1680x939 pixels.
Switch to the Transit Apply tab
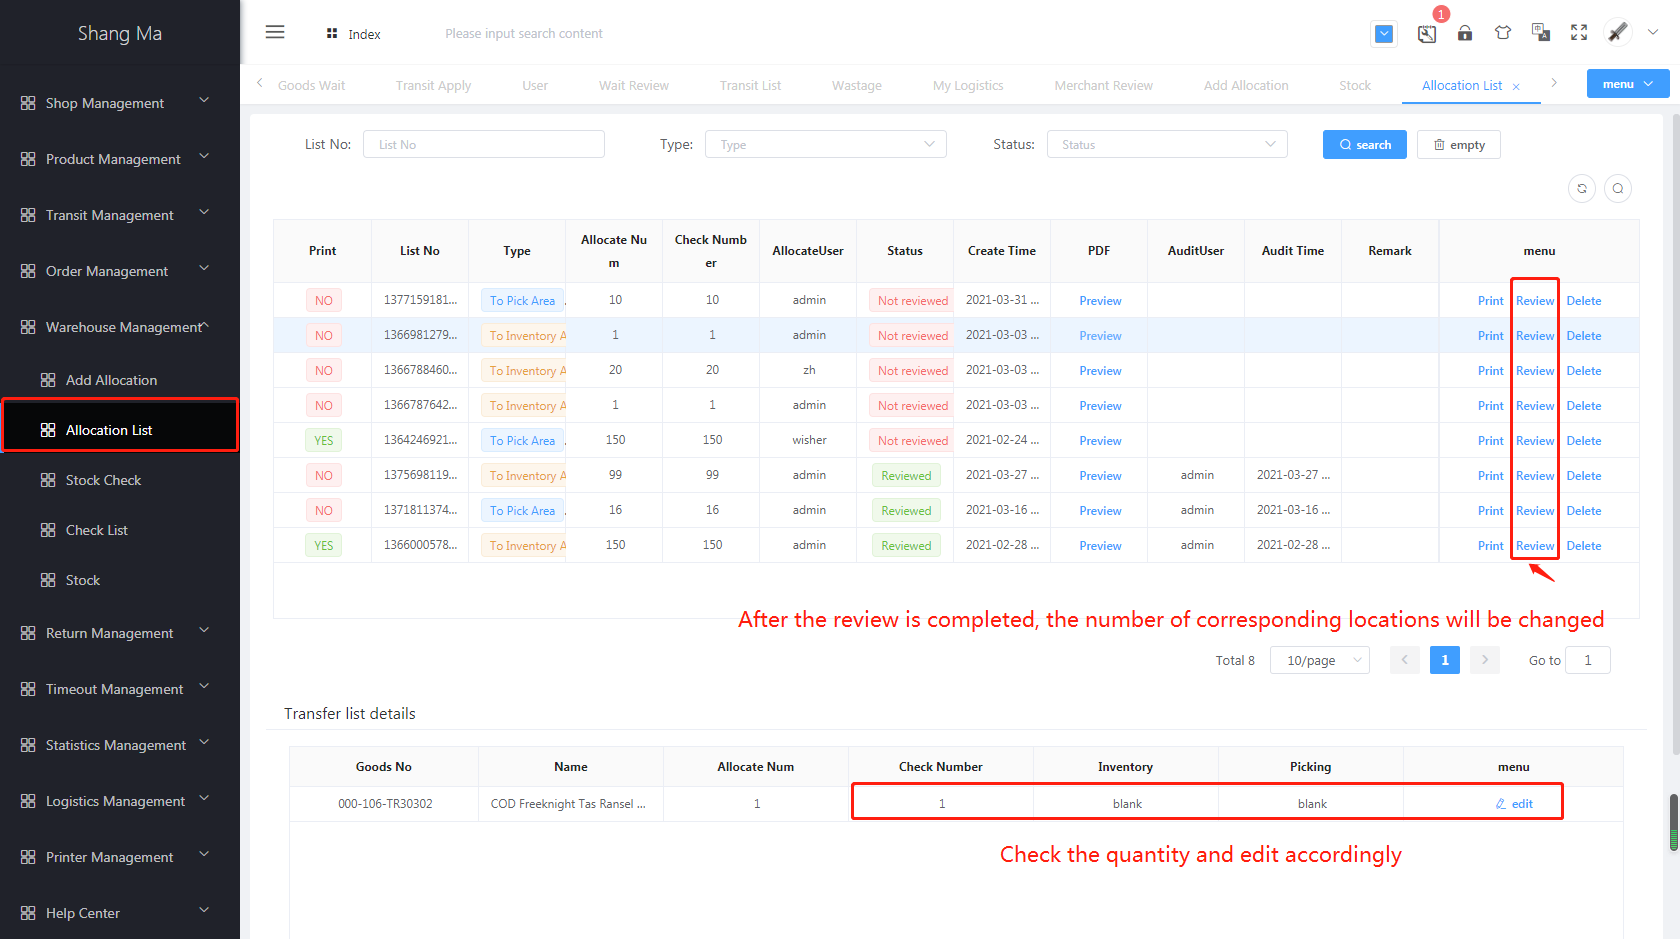[x=433, y=86]
